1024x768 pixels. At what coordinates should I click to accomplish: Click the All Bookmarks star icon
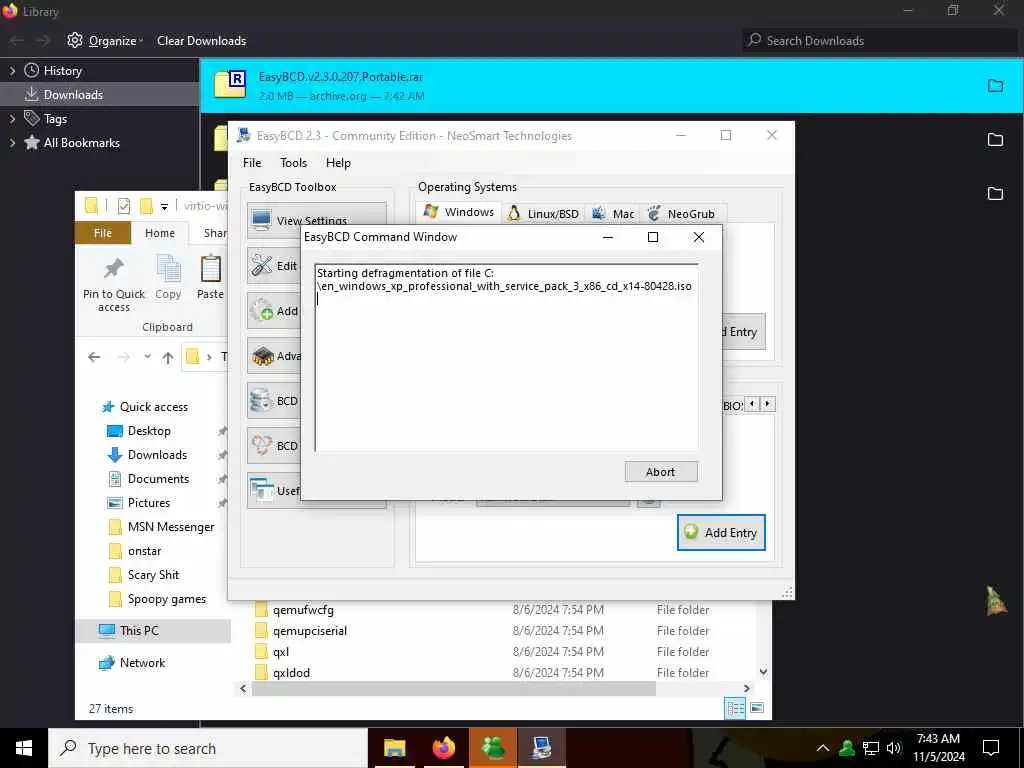(31, 142)
